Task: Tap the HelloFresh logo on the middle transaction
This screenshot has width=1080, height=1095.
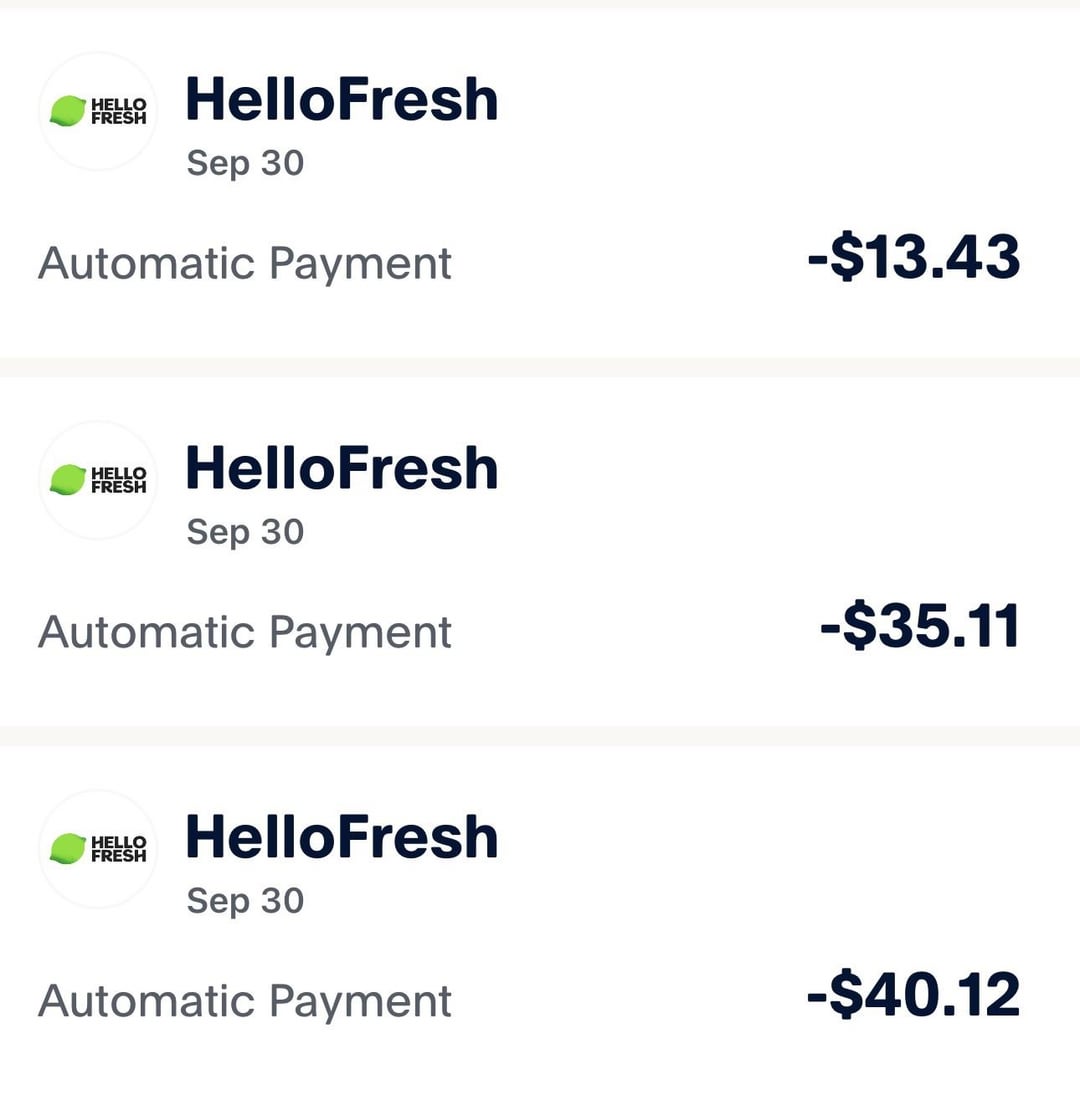Action: pyautogui.click(x=98, y=480)
